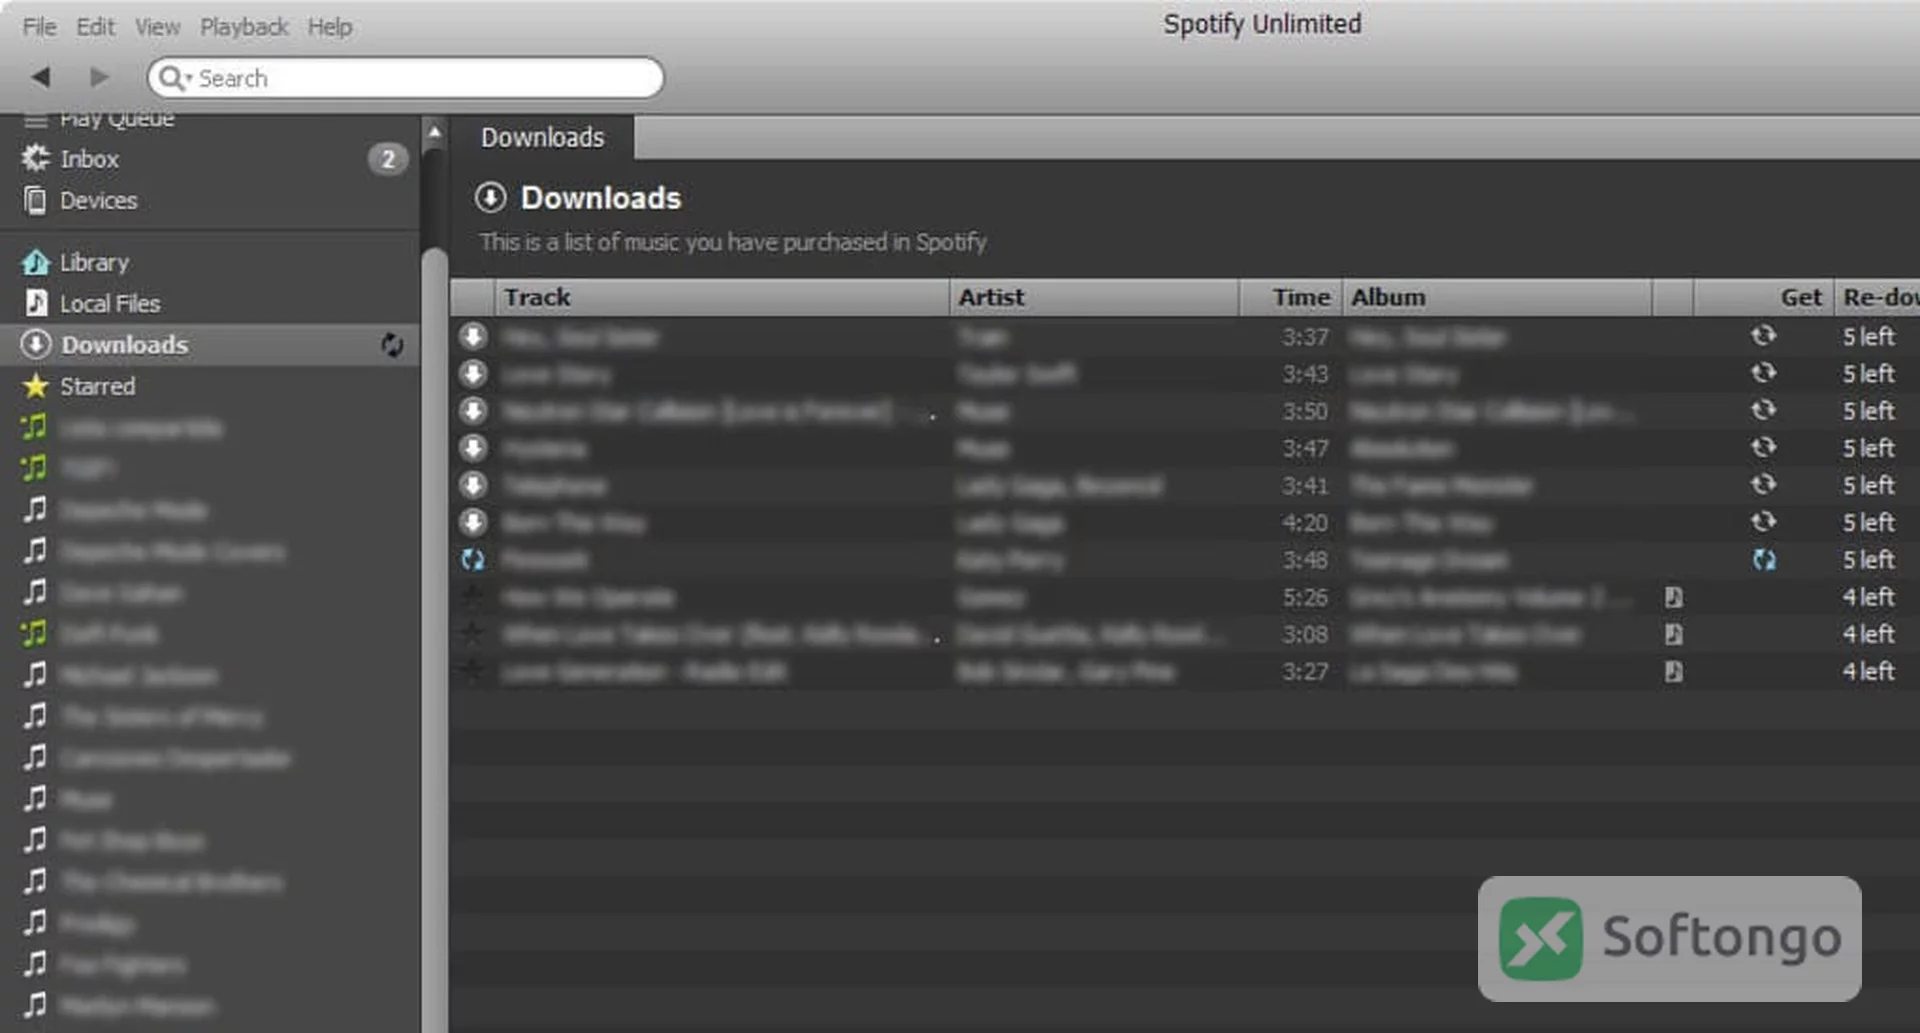Click the Inbox badge showing 2
Viewport: 1920px width, 1033px height.
pos(387,159)
